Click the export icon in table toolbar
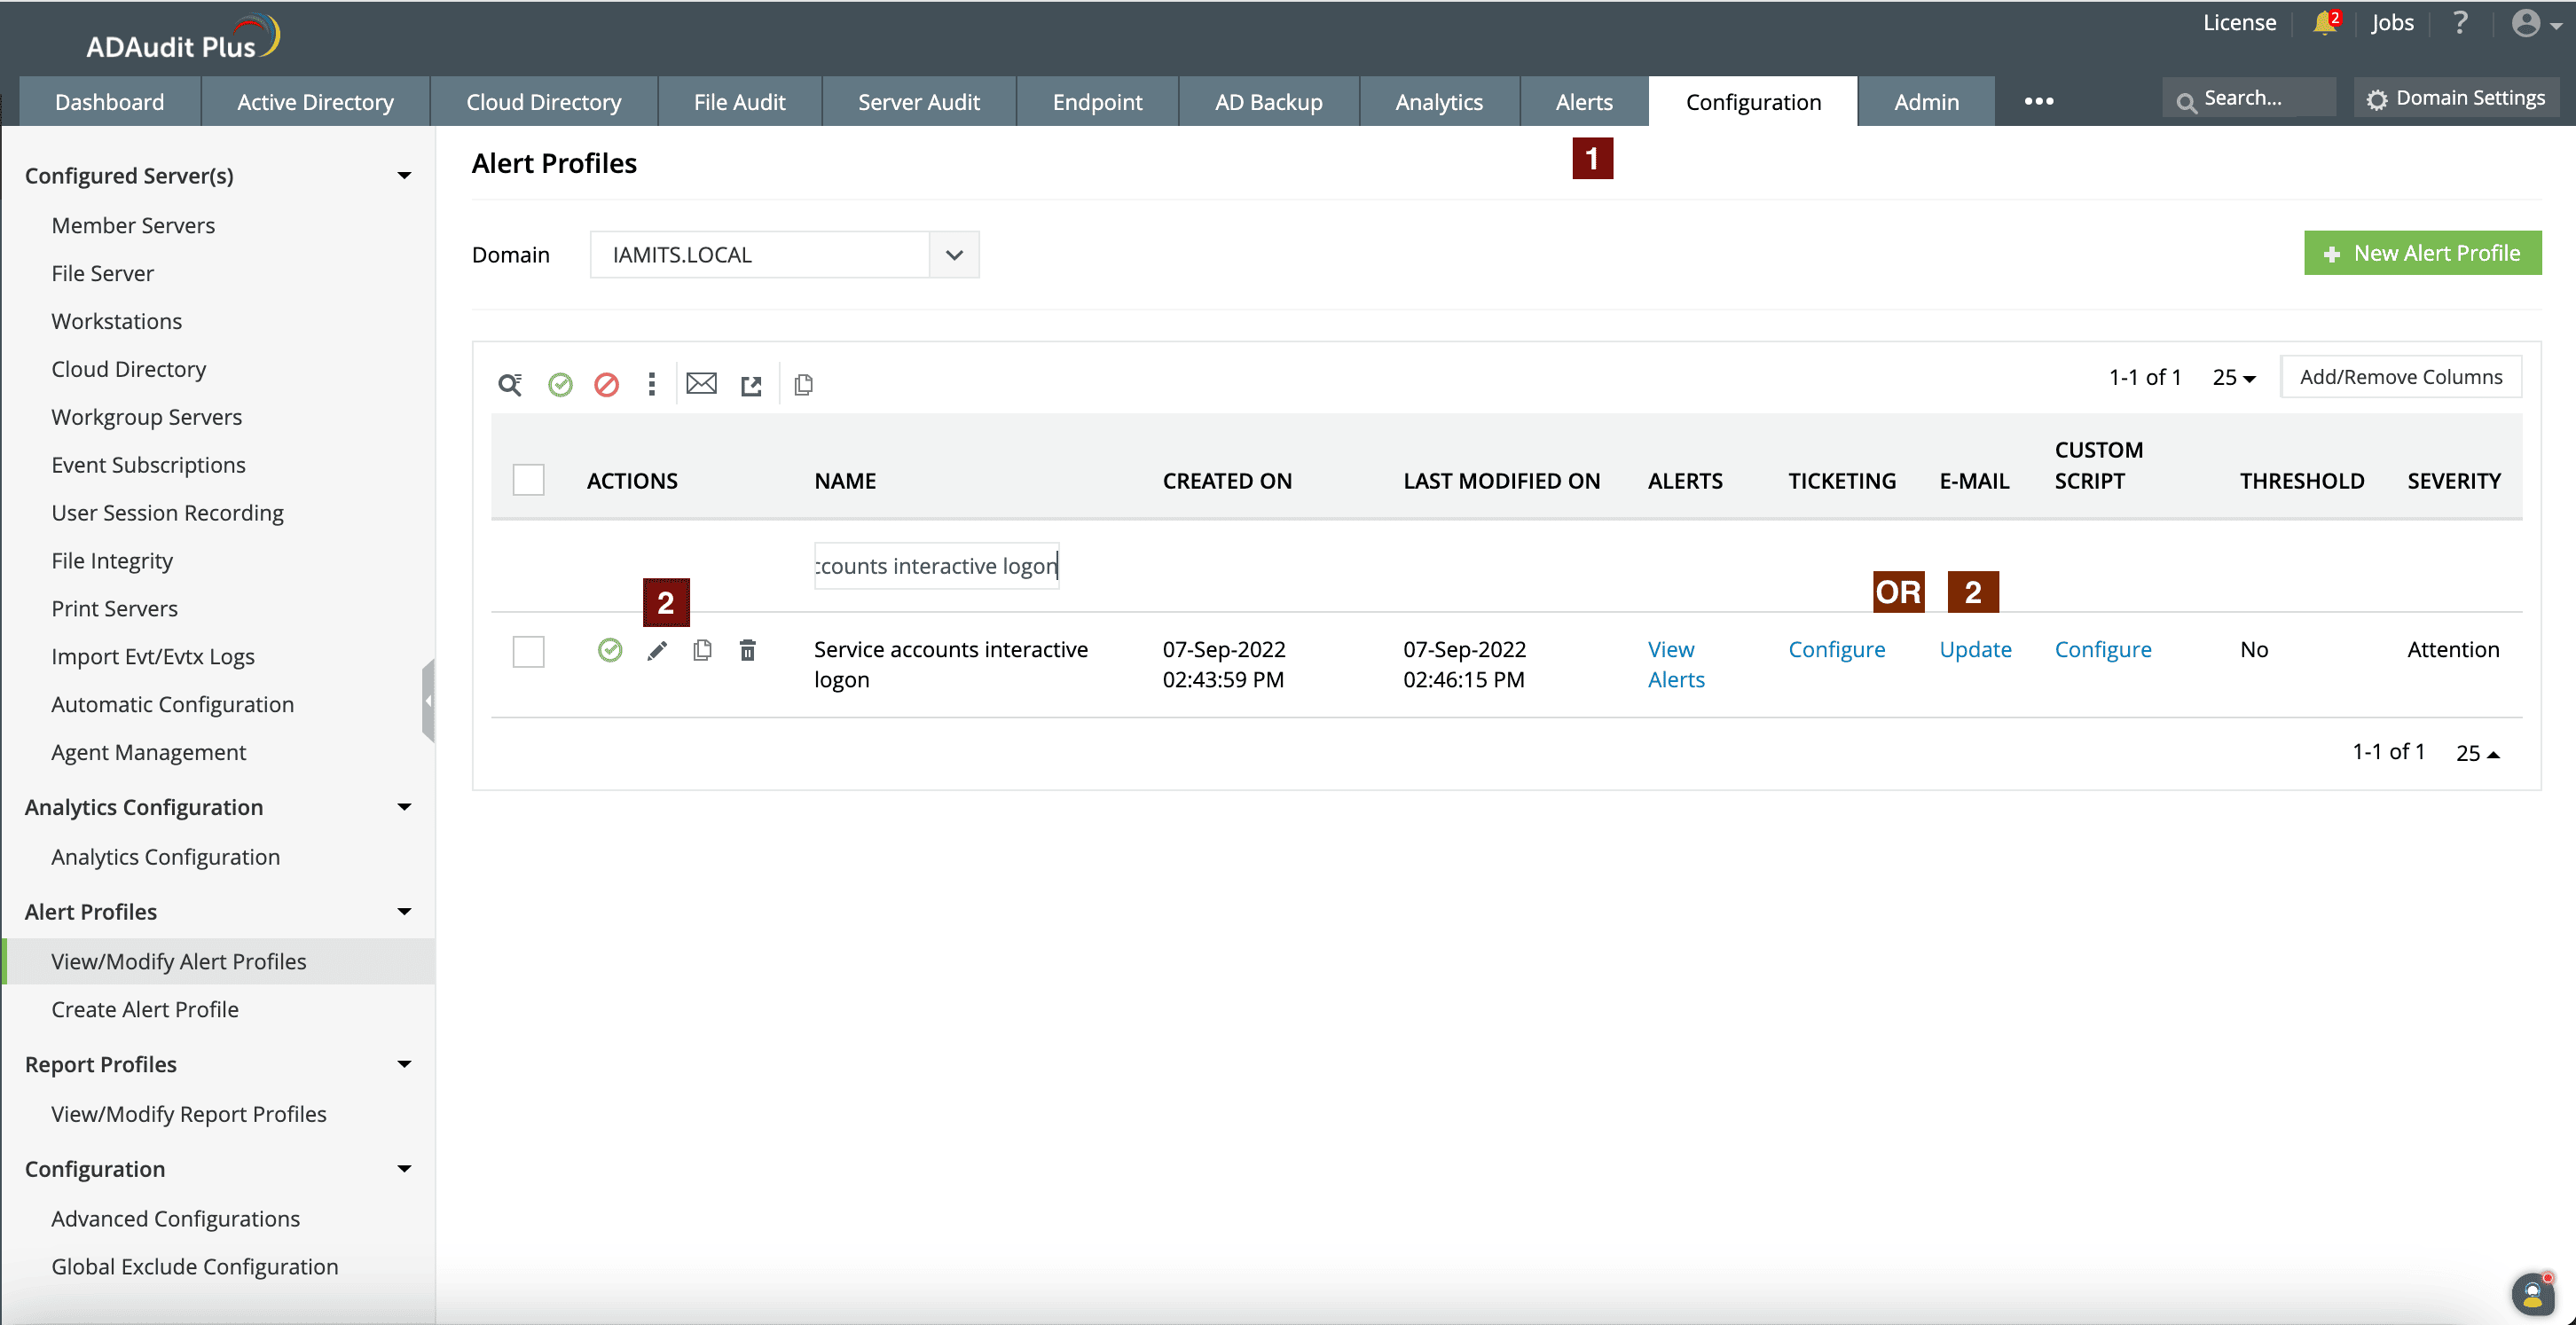The width and height of the screenshot is (2576, 1325). (x=751, y=385)
